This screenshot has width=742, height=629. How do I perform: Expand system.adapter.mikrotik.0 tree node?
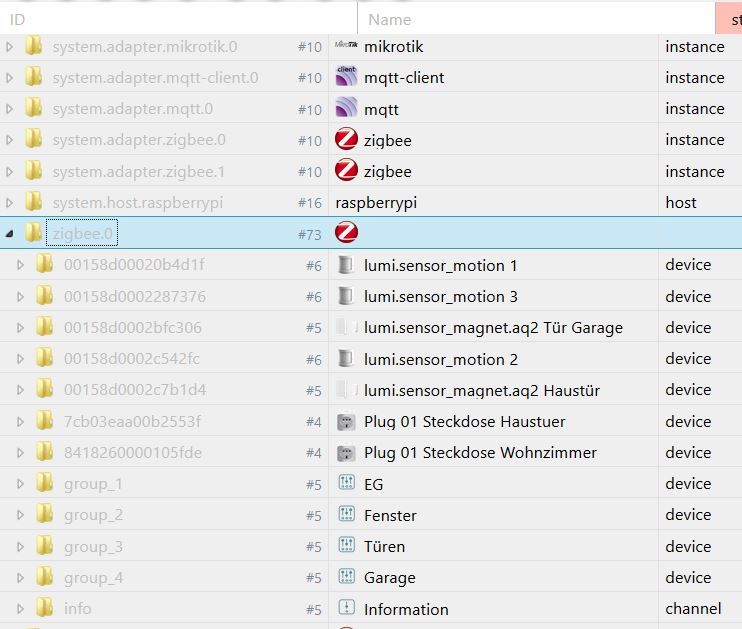tap(9, 47)
